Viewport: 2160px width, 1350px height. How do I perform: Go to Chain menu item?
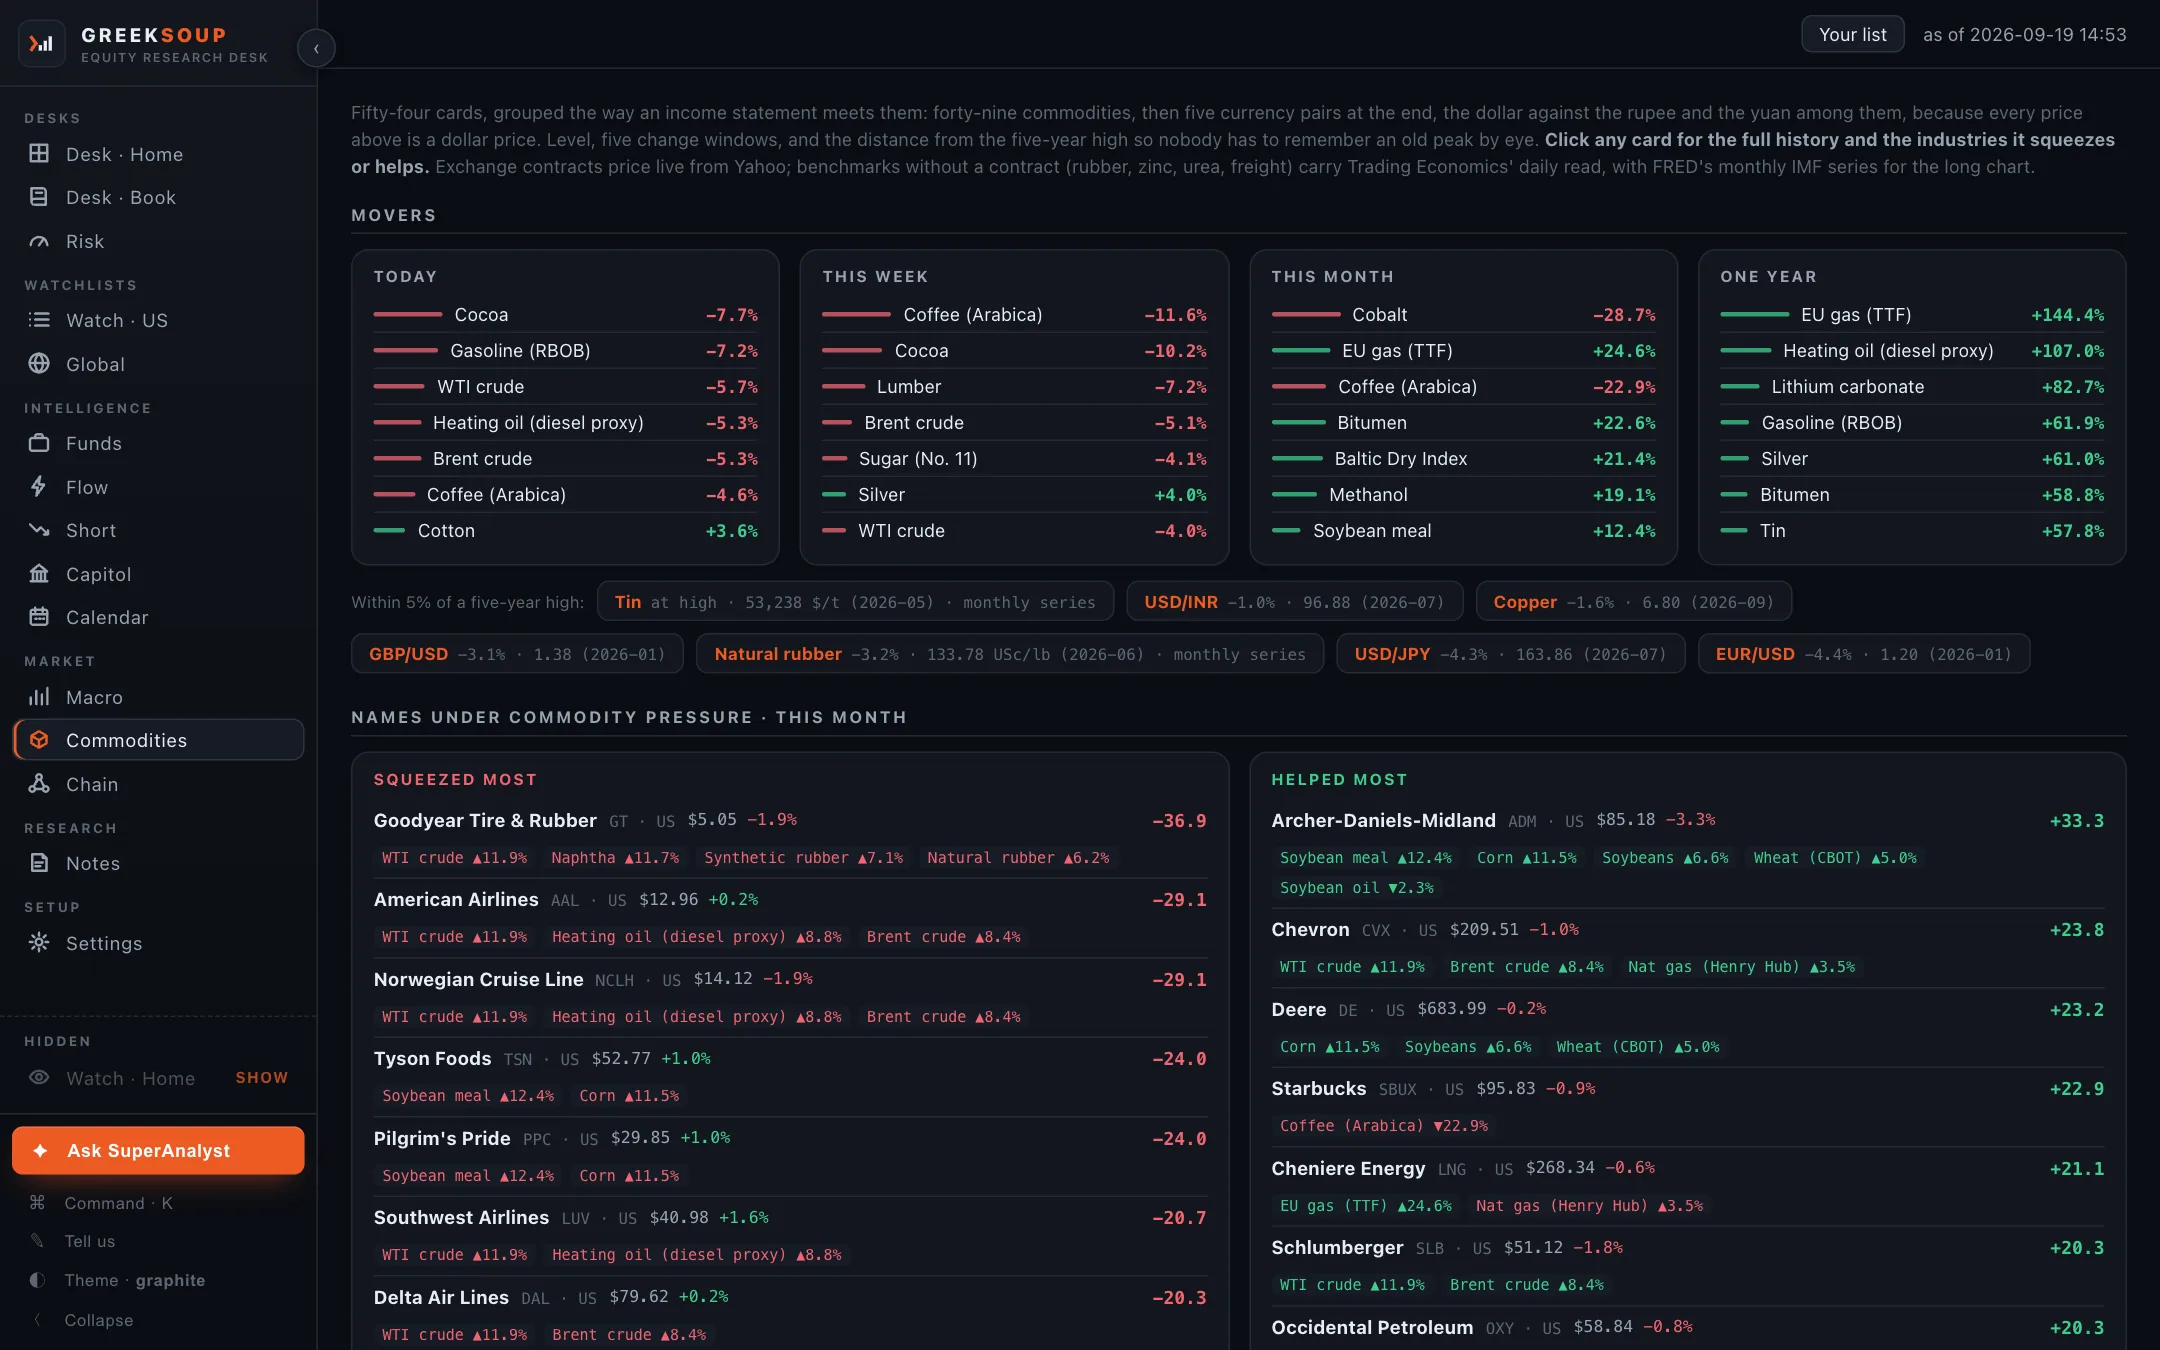tap(158, 784)
